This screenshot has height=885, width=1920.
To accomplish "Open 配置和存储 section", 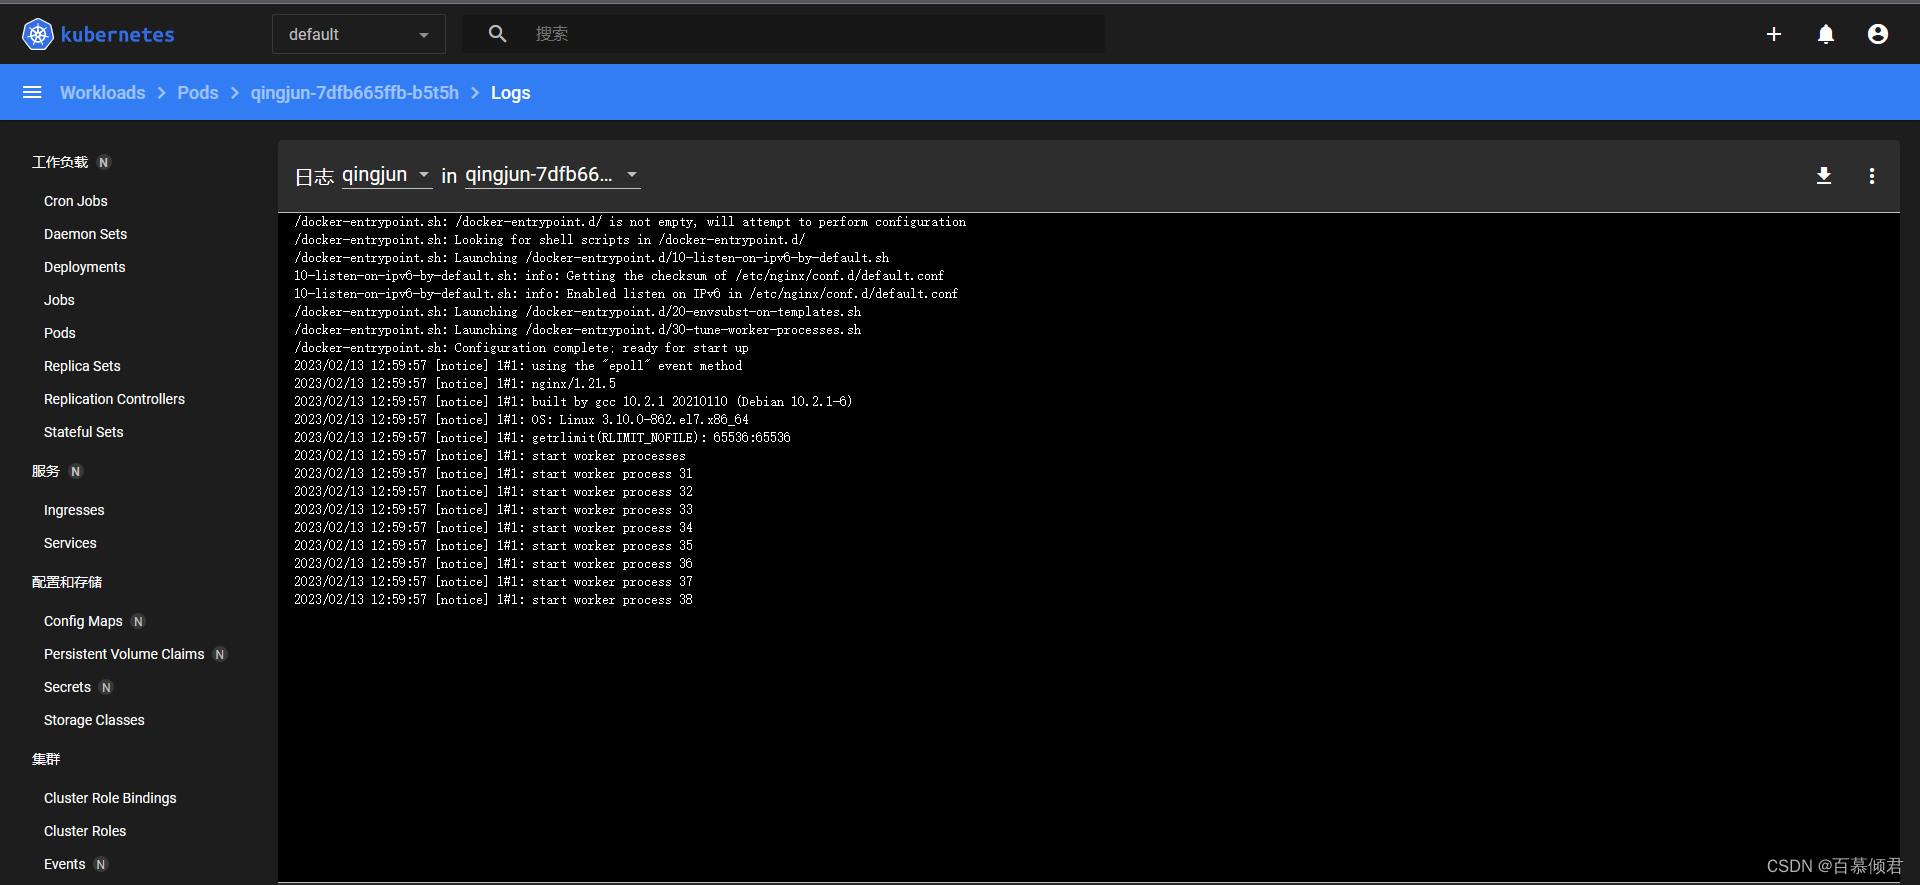I will coord(67,582).
